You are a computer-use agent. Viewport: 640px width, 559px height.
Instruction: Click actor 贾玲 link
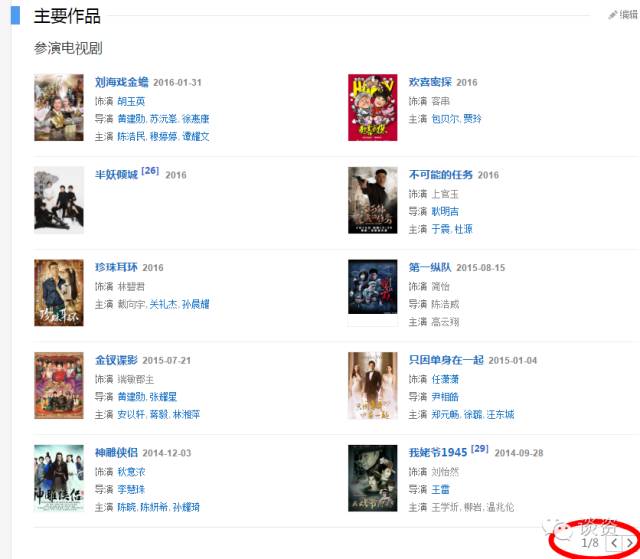point(473,119)
